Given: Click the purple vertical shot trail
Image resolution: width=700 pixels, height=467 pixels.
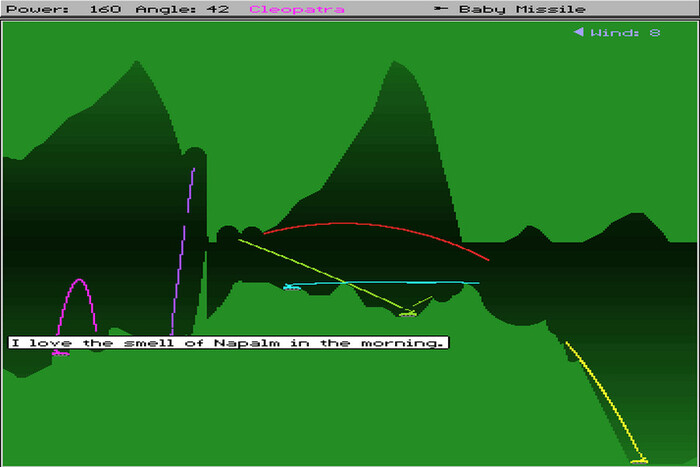Looking at the screenshot, I should pos(183,250).
